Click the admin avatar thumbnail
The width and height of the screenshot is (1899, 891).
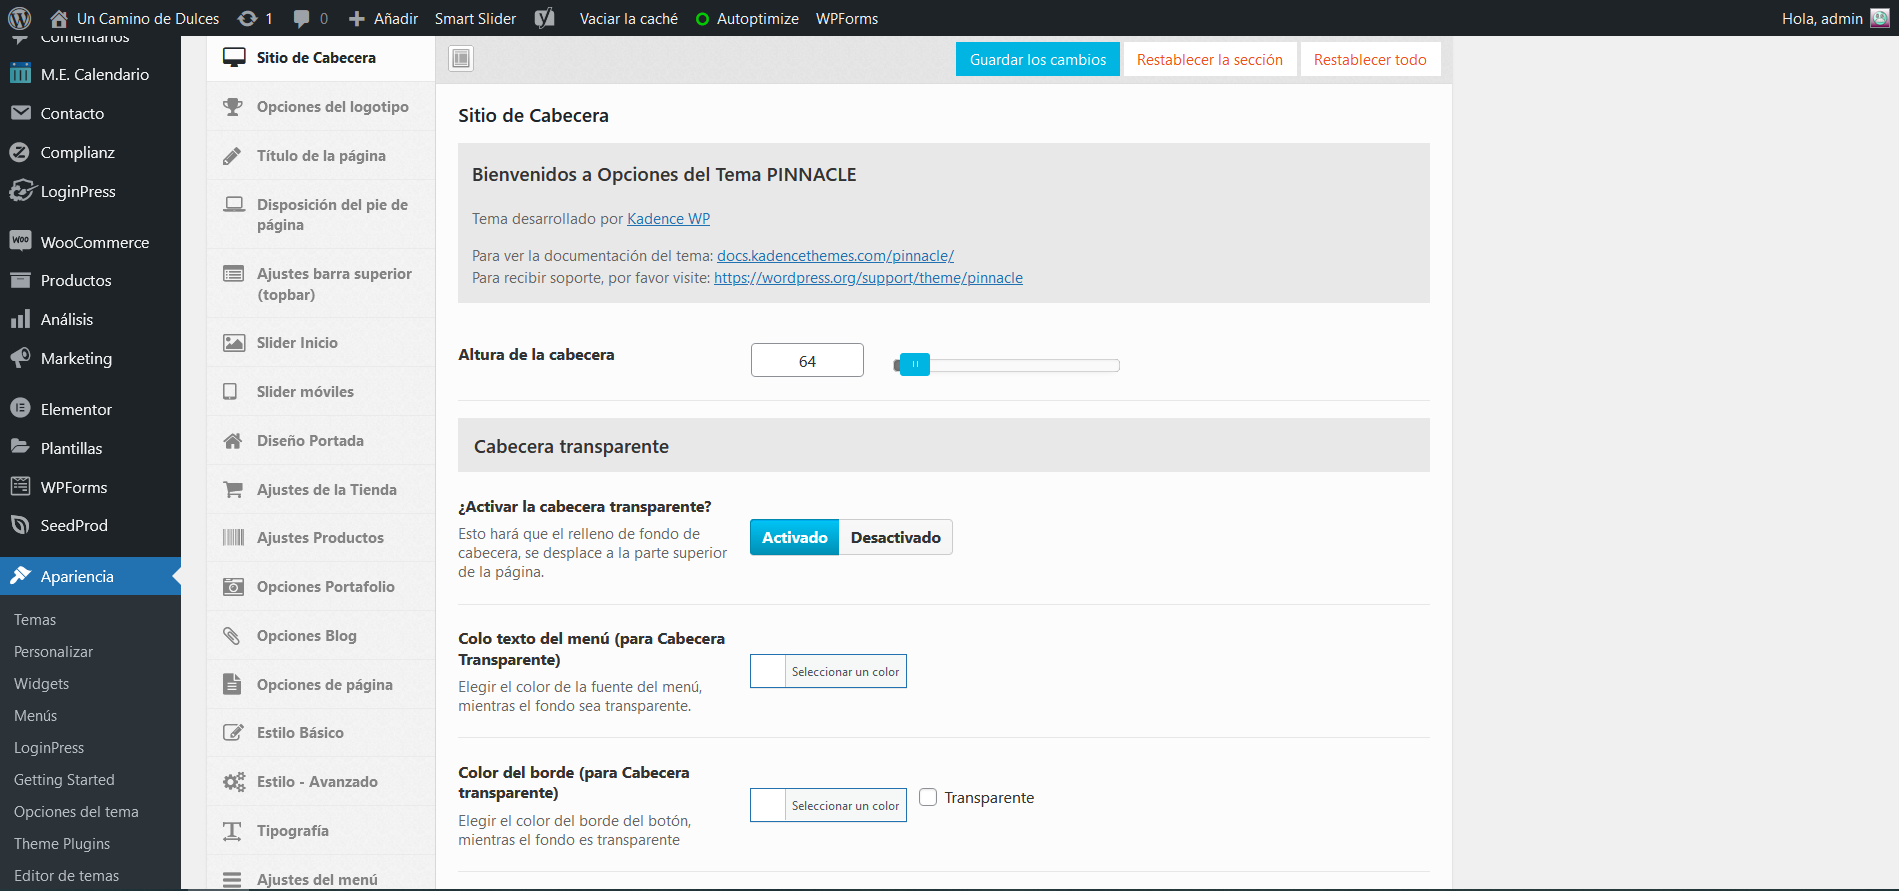pos(1880,18)
